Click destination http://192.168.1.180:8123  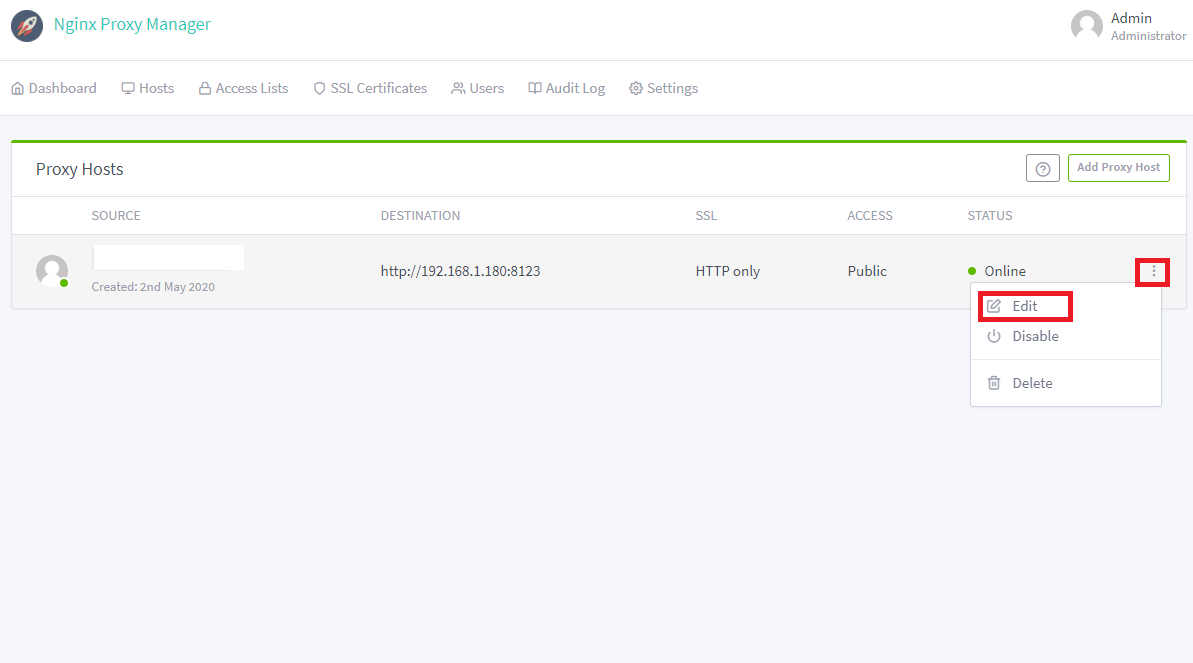(x=460, y=271)
